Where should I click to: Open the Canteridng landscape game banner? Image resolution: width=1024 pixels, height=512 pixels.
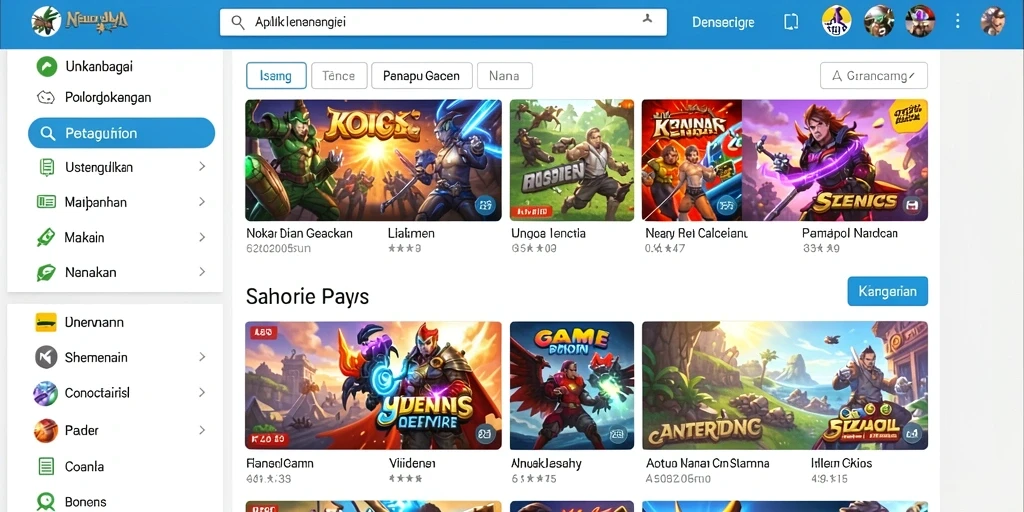pyautogui.click(x=785, y=385)
